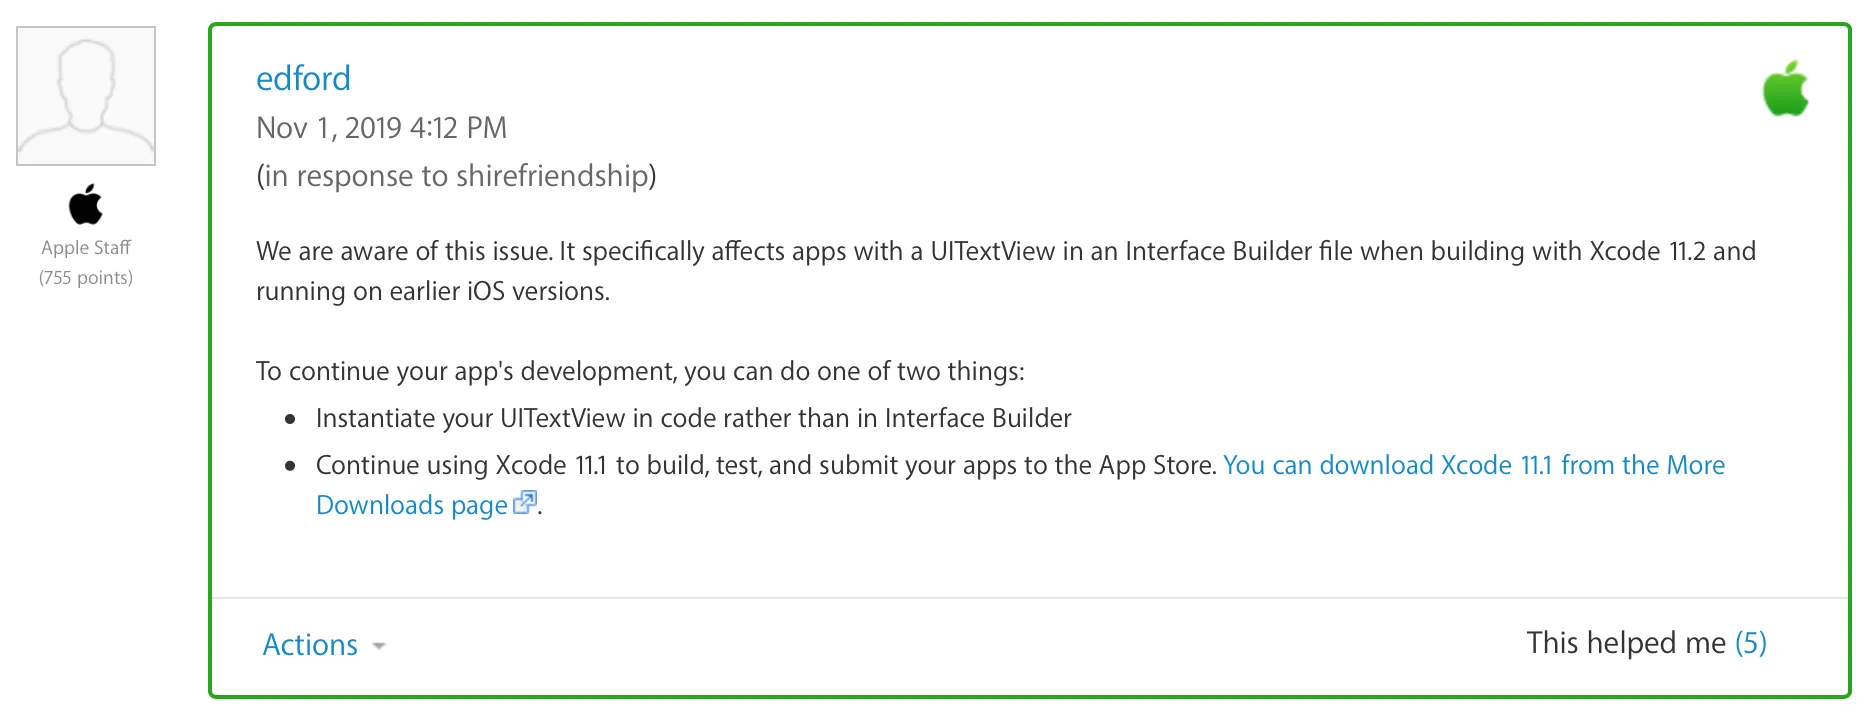Click the "Continue using Xcode 11.1" bullet text
Image resolution: width=1870 pixels, height=716 pixels.
point(765,465)
